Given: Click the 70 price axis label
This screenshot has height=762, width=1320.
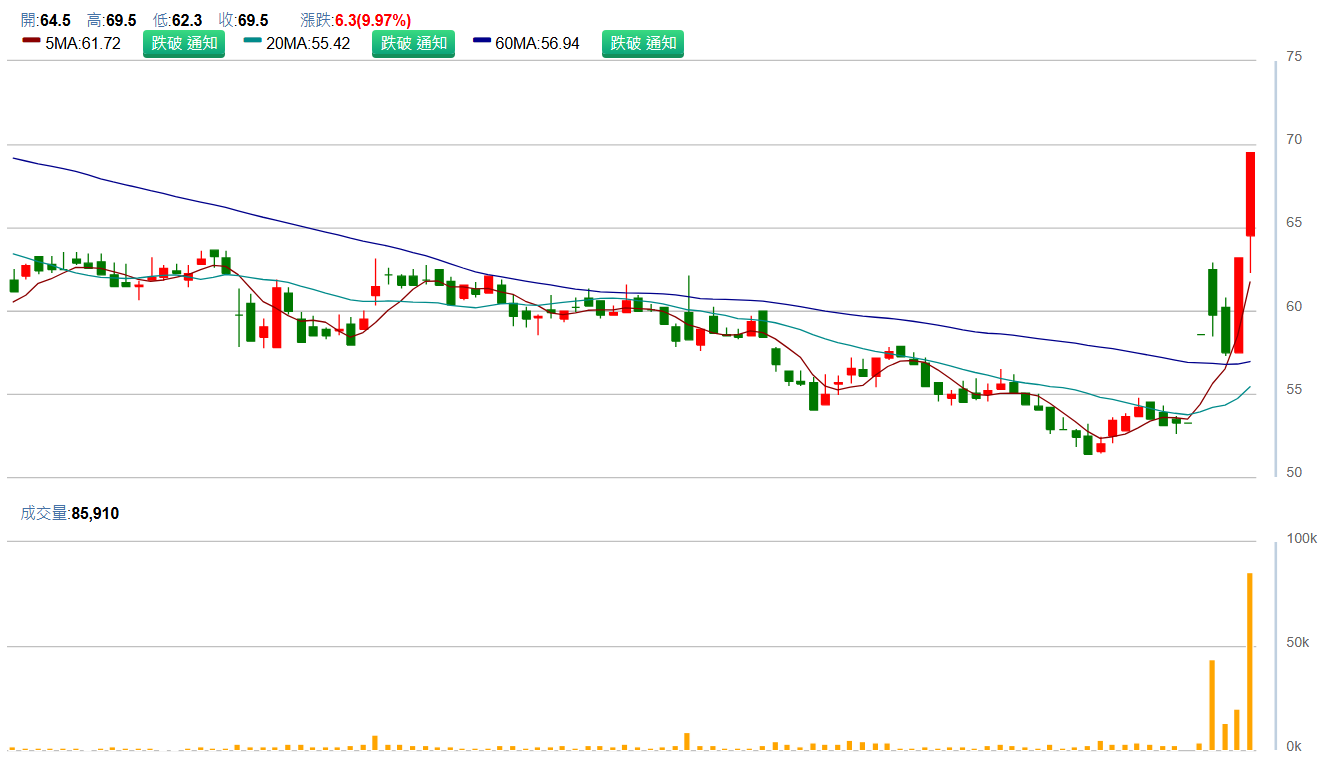Looking at the screenshot, I should click(1294, 140).
